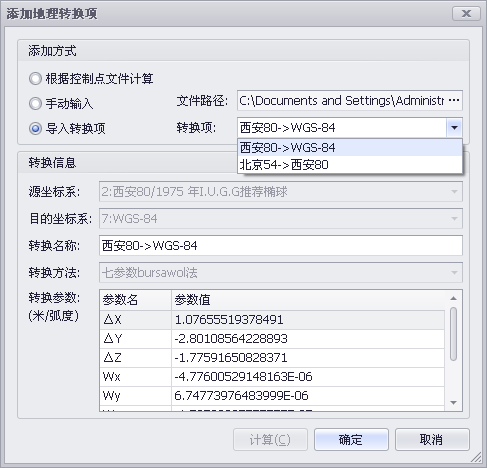Expand the 目的坐标系 dropdown
Image resolution: width=487 pixels, height=468 pixels.
coord(454,219)
